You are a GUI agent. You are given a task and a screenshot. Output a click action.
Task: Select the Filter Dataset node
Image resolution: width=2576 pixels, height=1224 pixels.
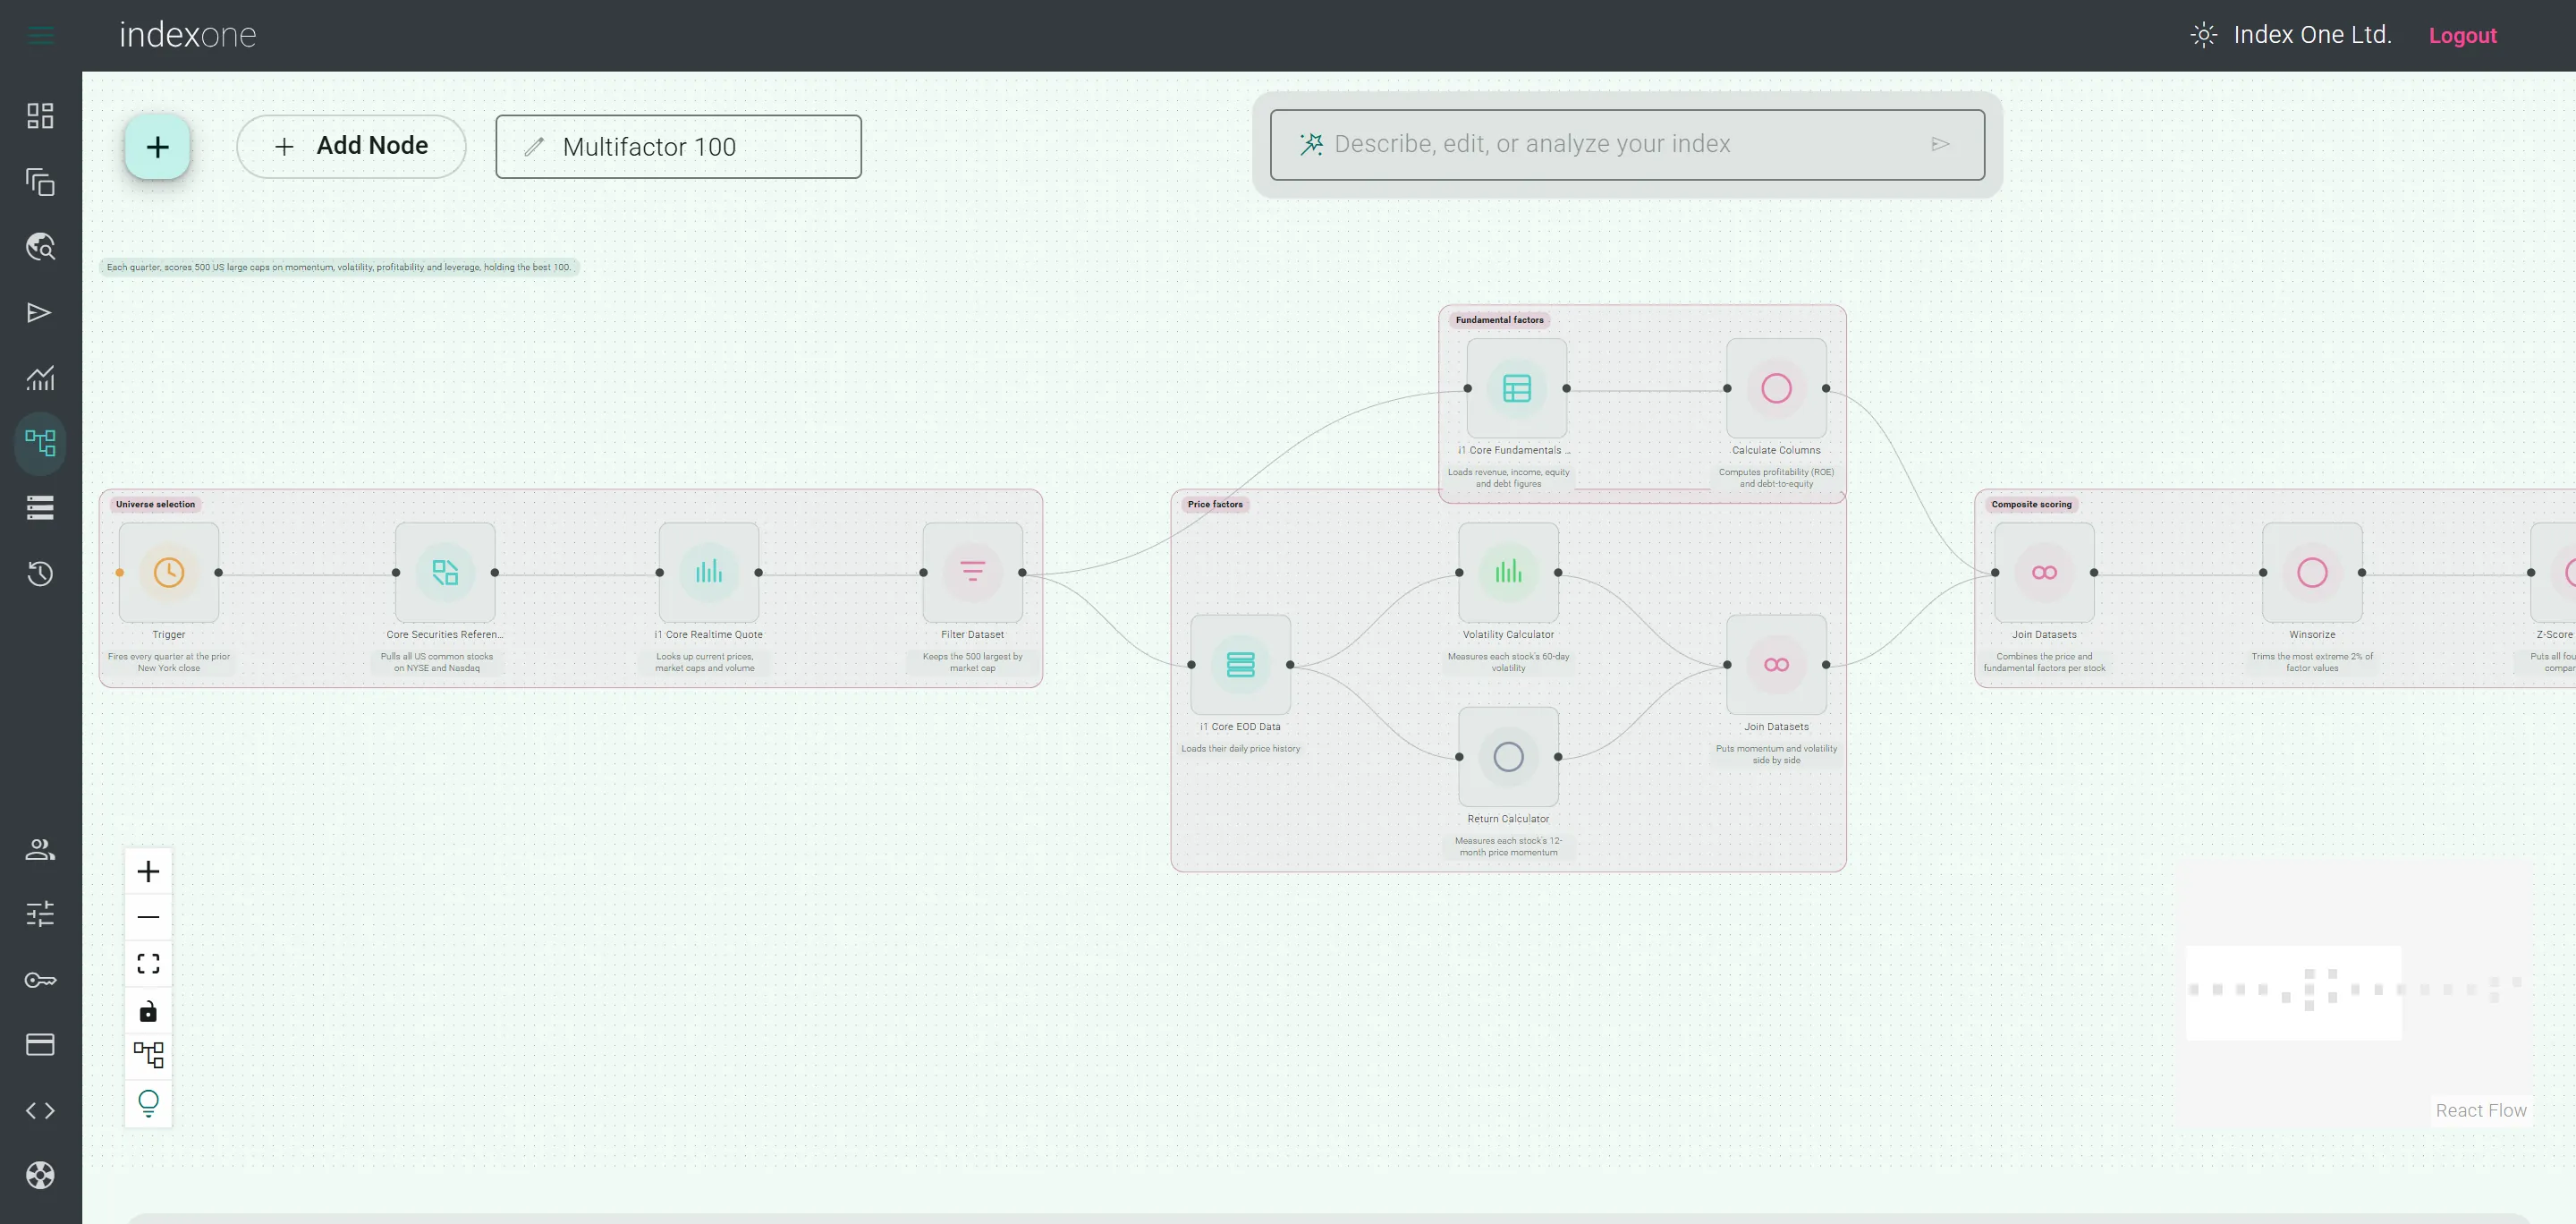[x=973, y=573]
